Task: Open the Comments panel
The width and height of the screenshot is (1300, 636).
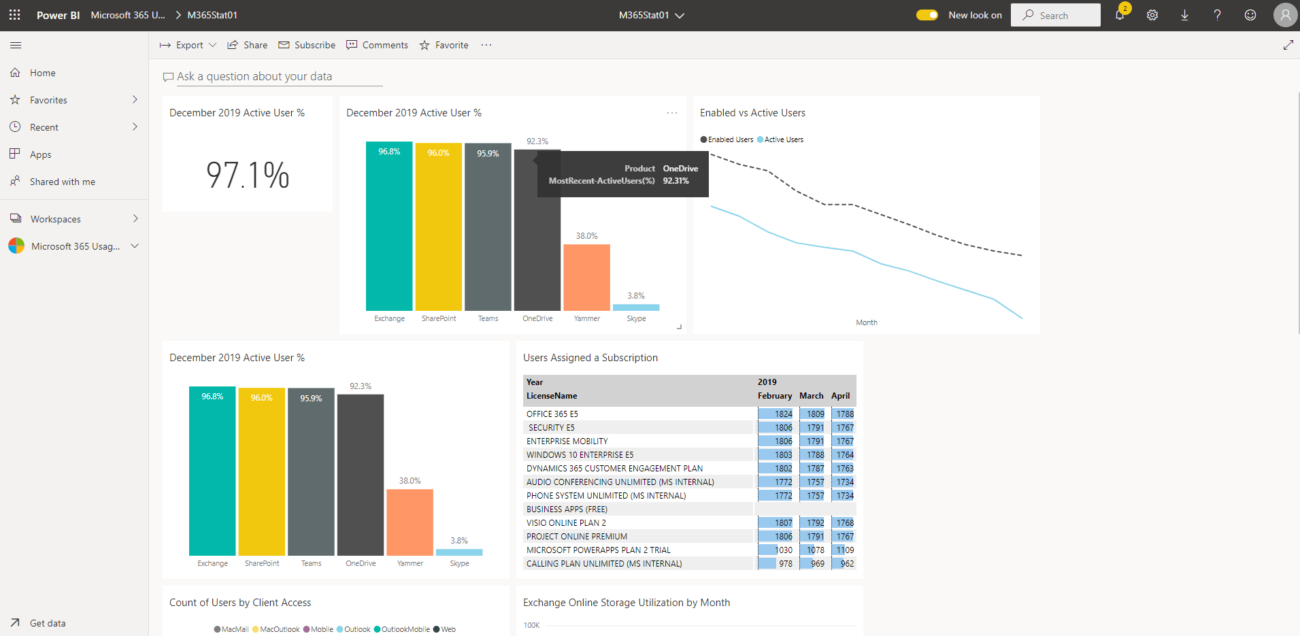Action: [377, 45]
